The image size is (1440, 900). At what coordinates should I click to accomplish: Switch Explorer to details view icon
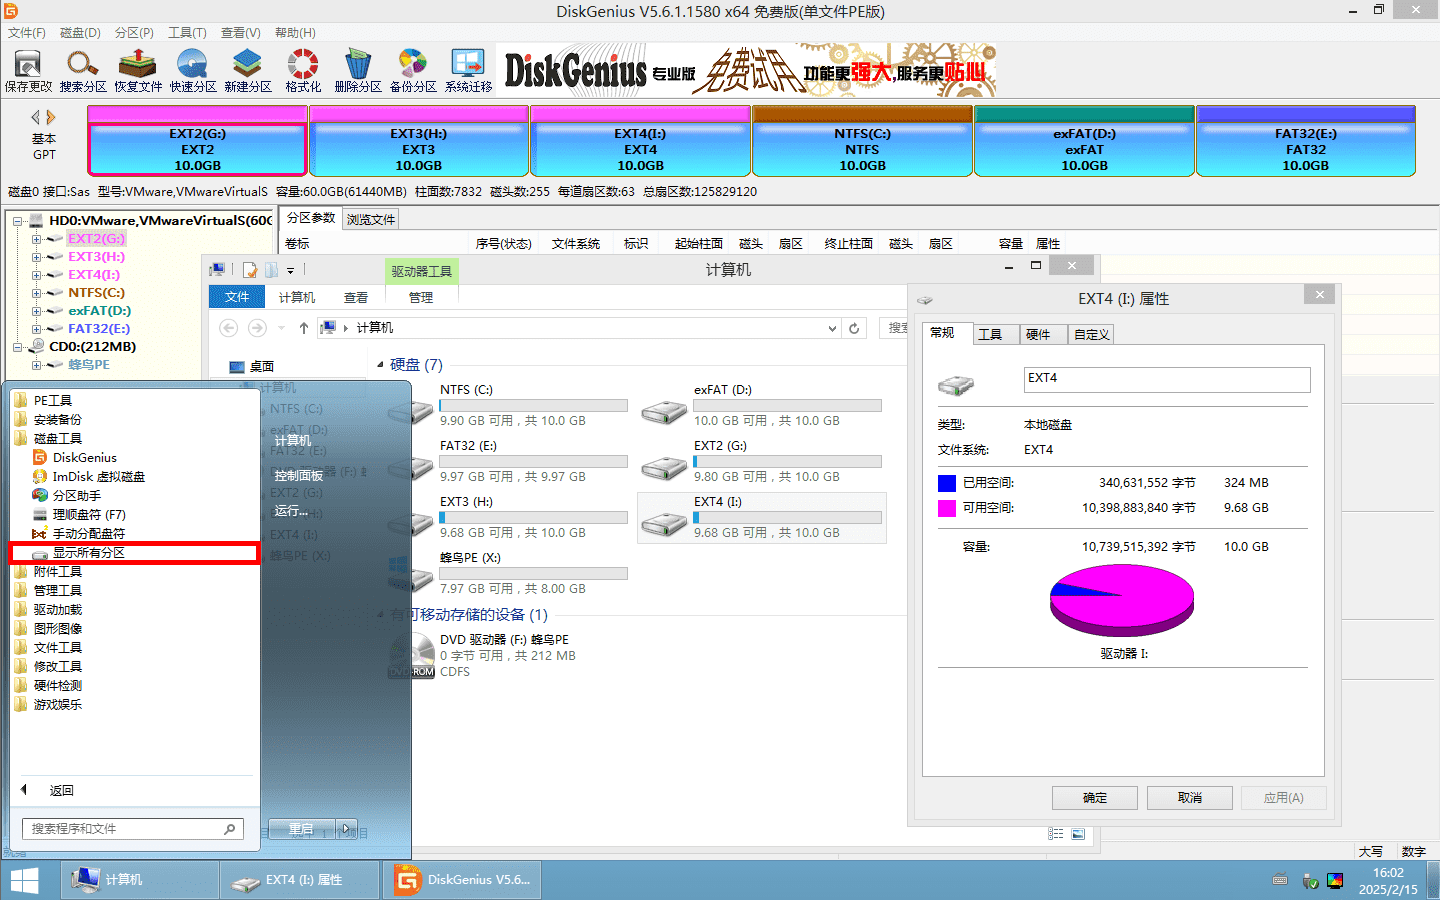click(1056, 834)
